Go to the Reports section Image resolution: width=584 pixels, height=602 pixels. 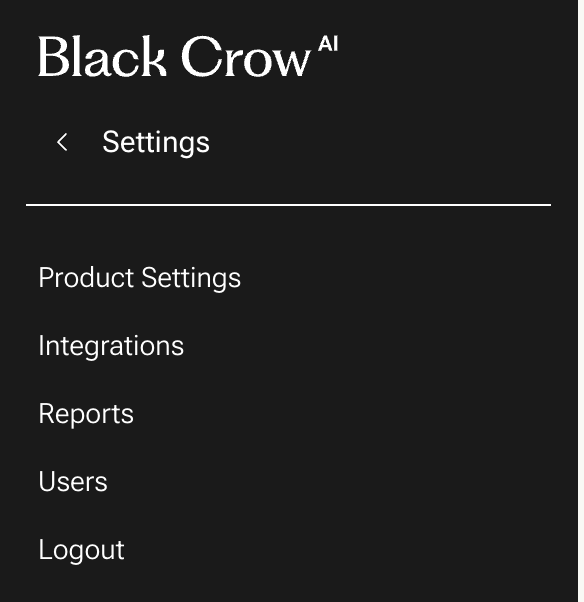86,414
